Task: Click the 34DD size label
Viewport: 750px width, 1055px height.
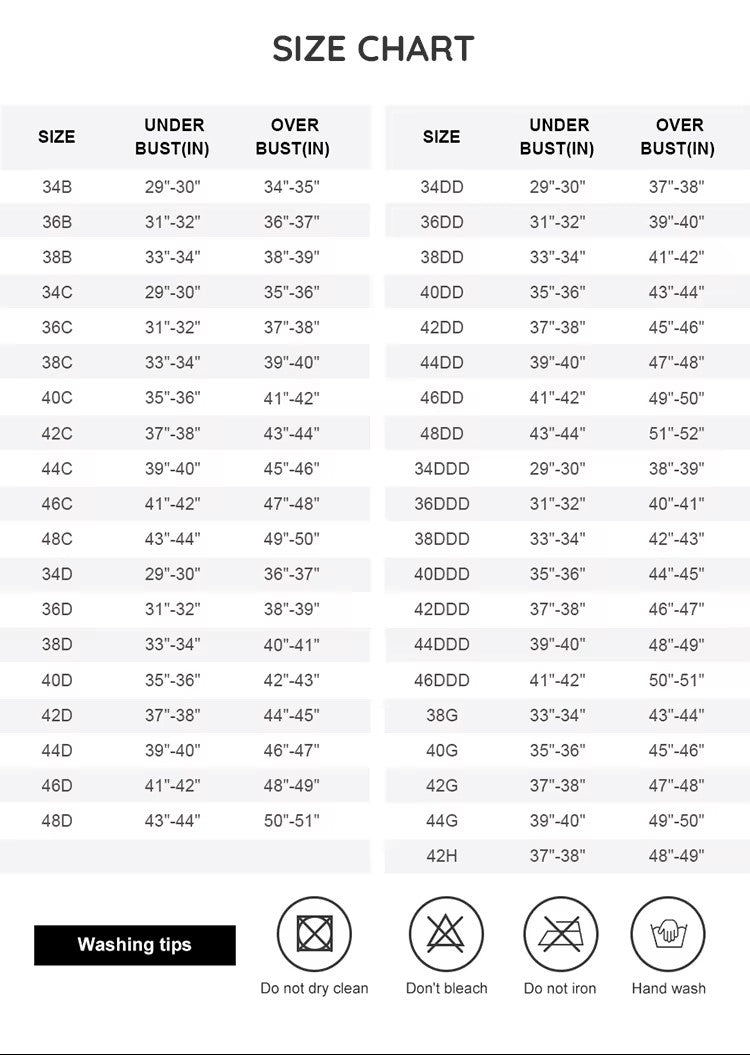Action: click(442, 186)
